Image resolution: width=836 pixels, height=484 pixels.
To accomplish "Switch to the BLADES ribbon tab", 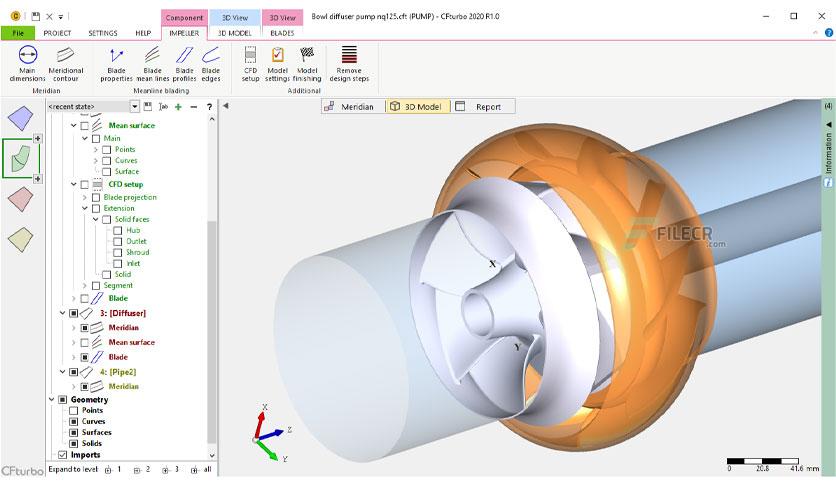I will point(282,33).
